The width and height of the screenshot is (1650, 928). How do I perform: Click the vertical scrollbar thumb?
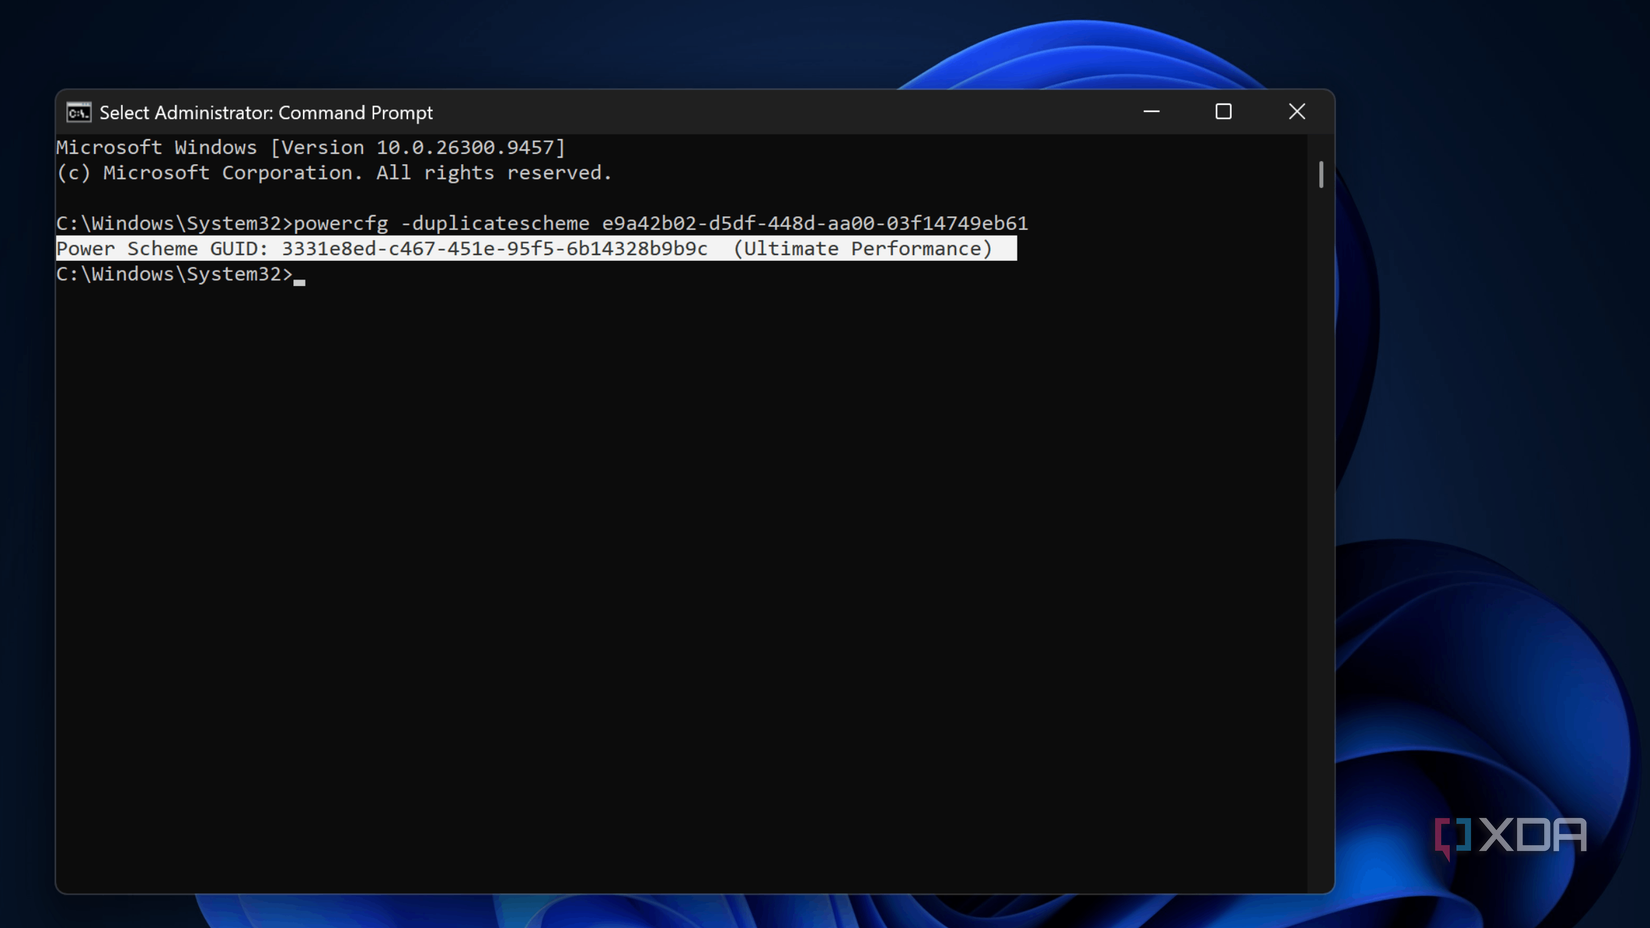pos(1321,174)
